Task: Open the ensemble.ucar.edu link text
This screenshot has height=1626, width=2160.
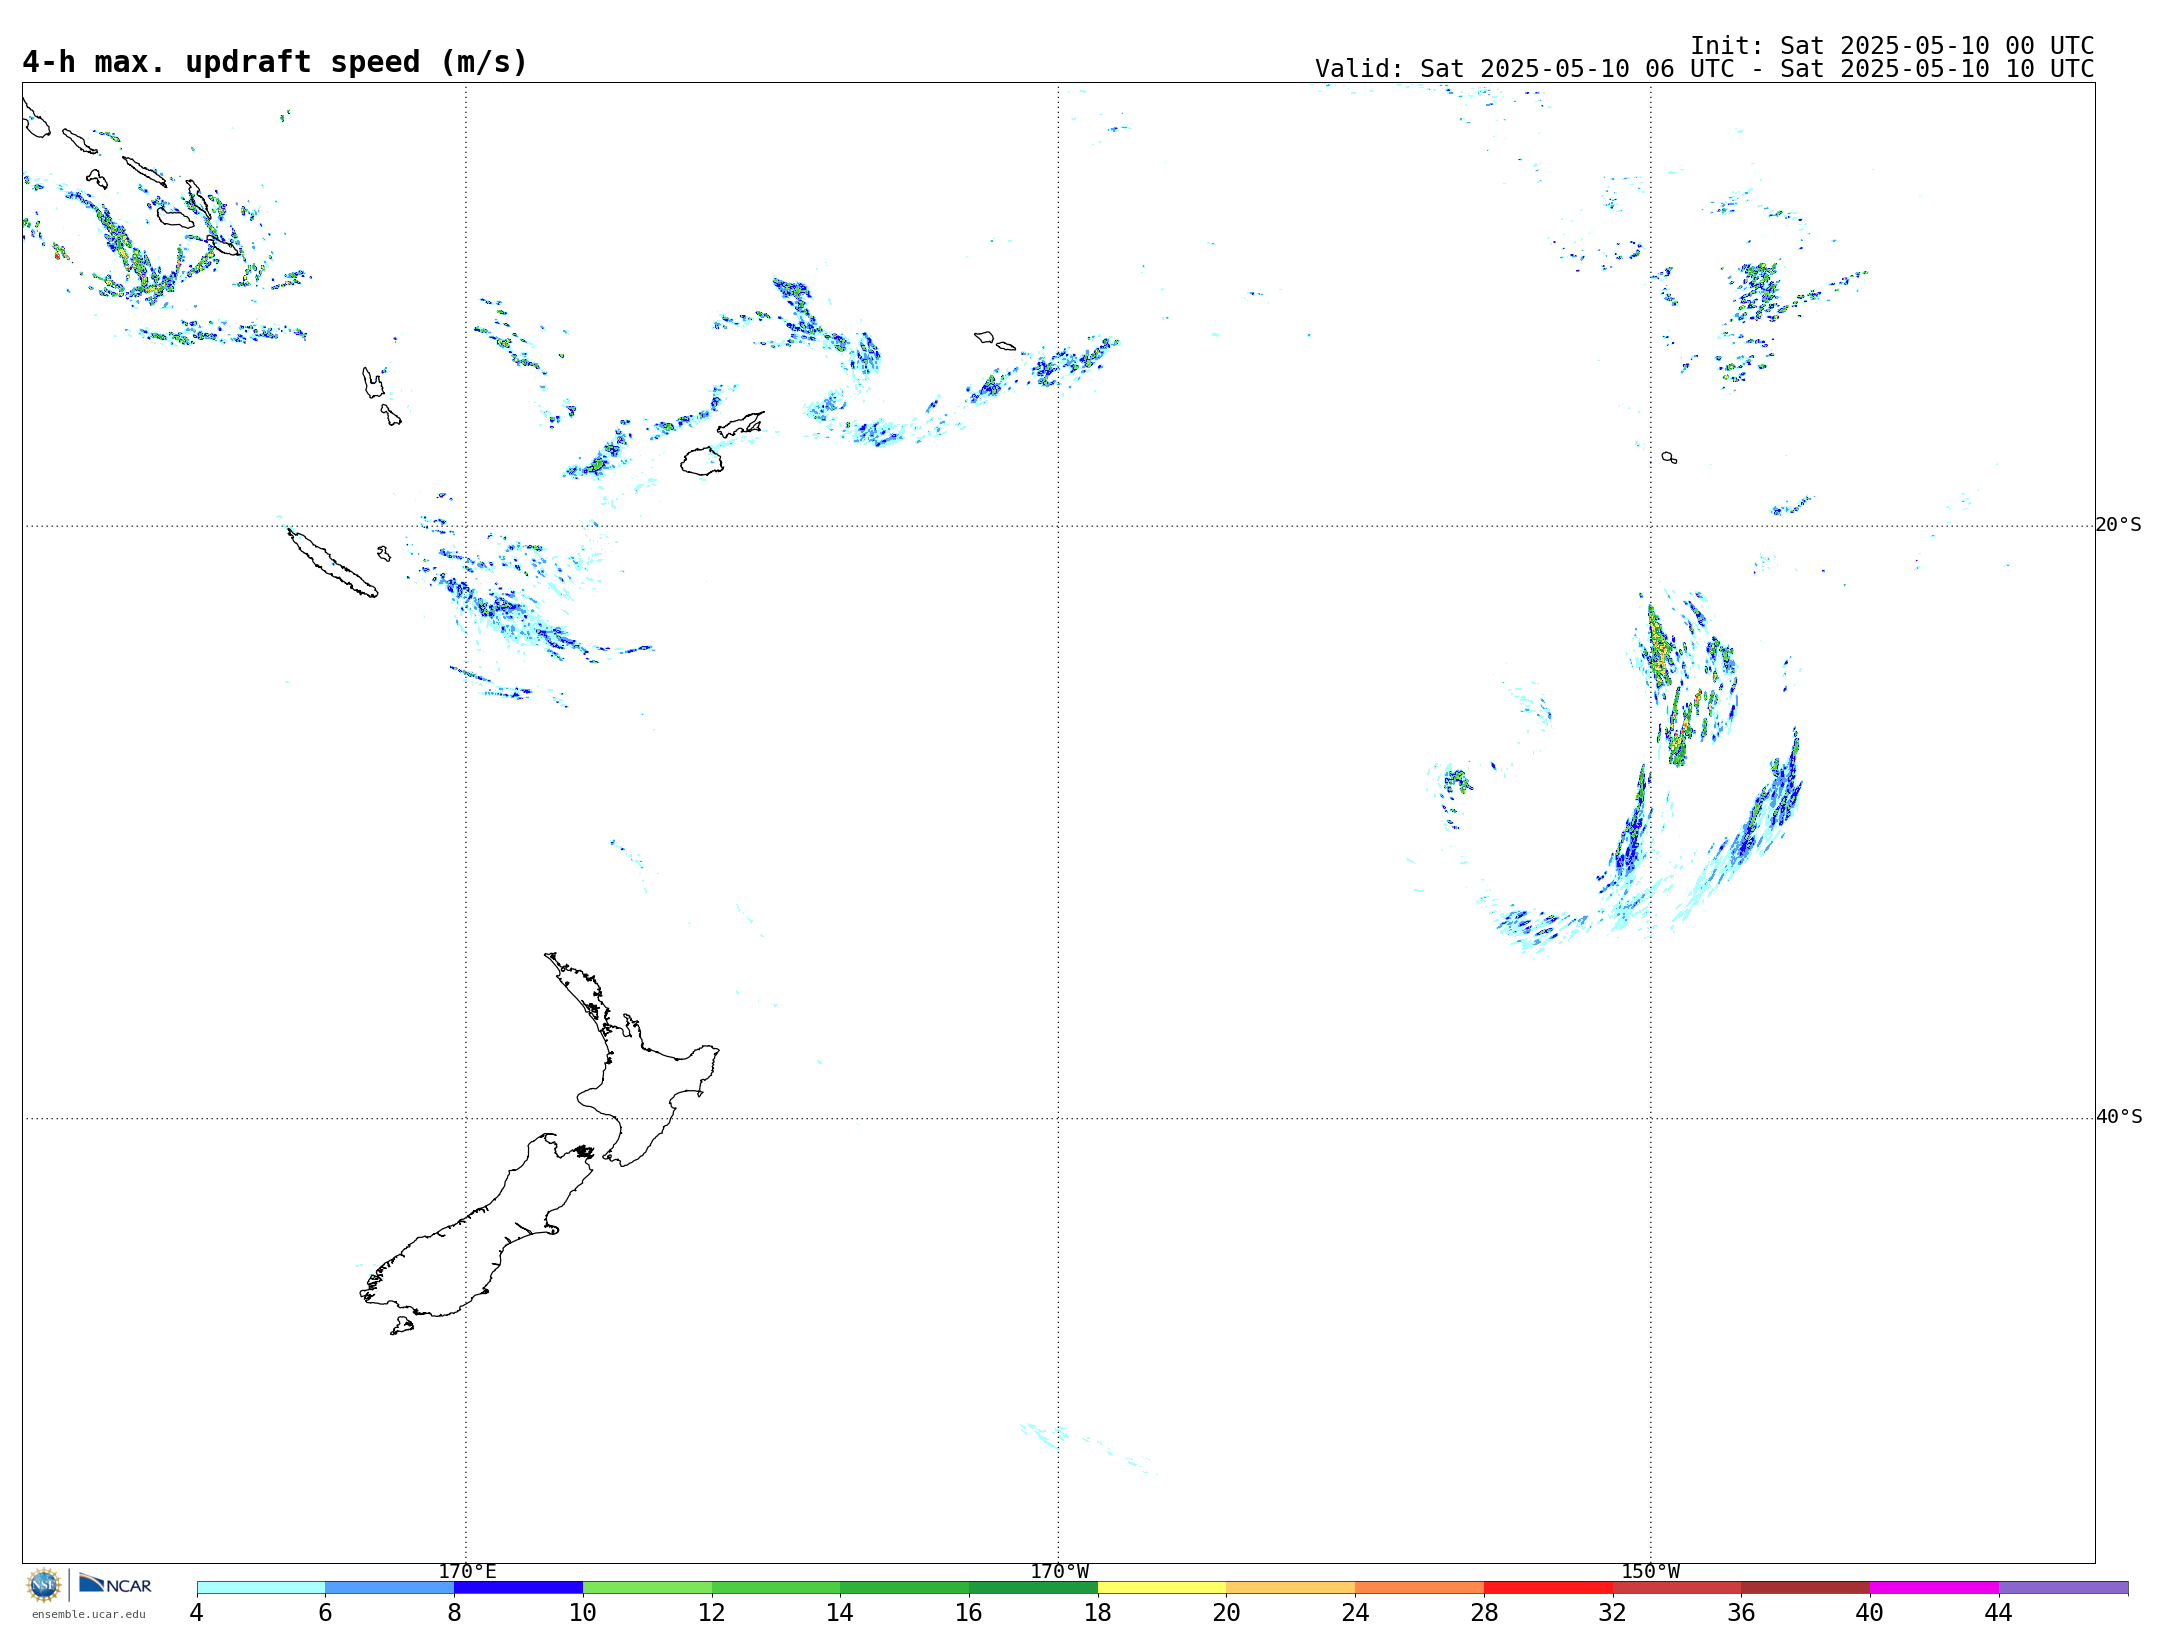Action: pyautogui.click(x=88, y=1614)
